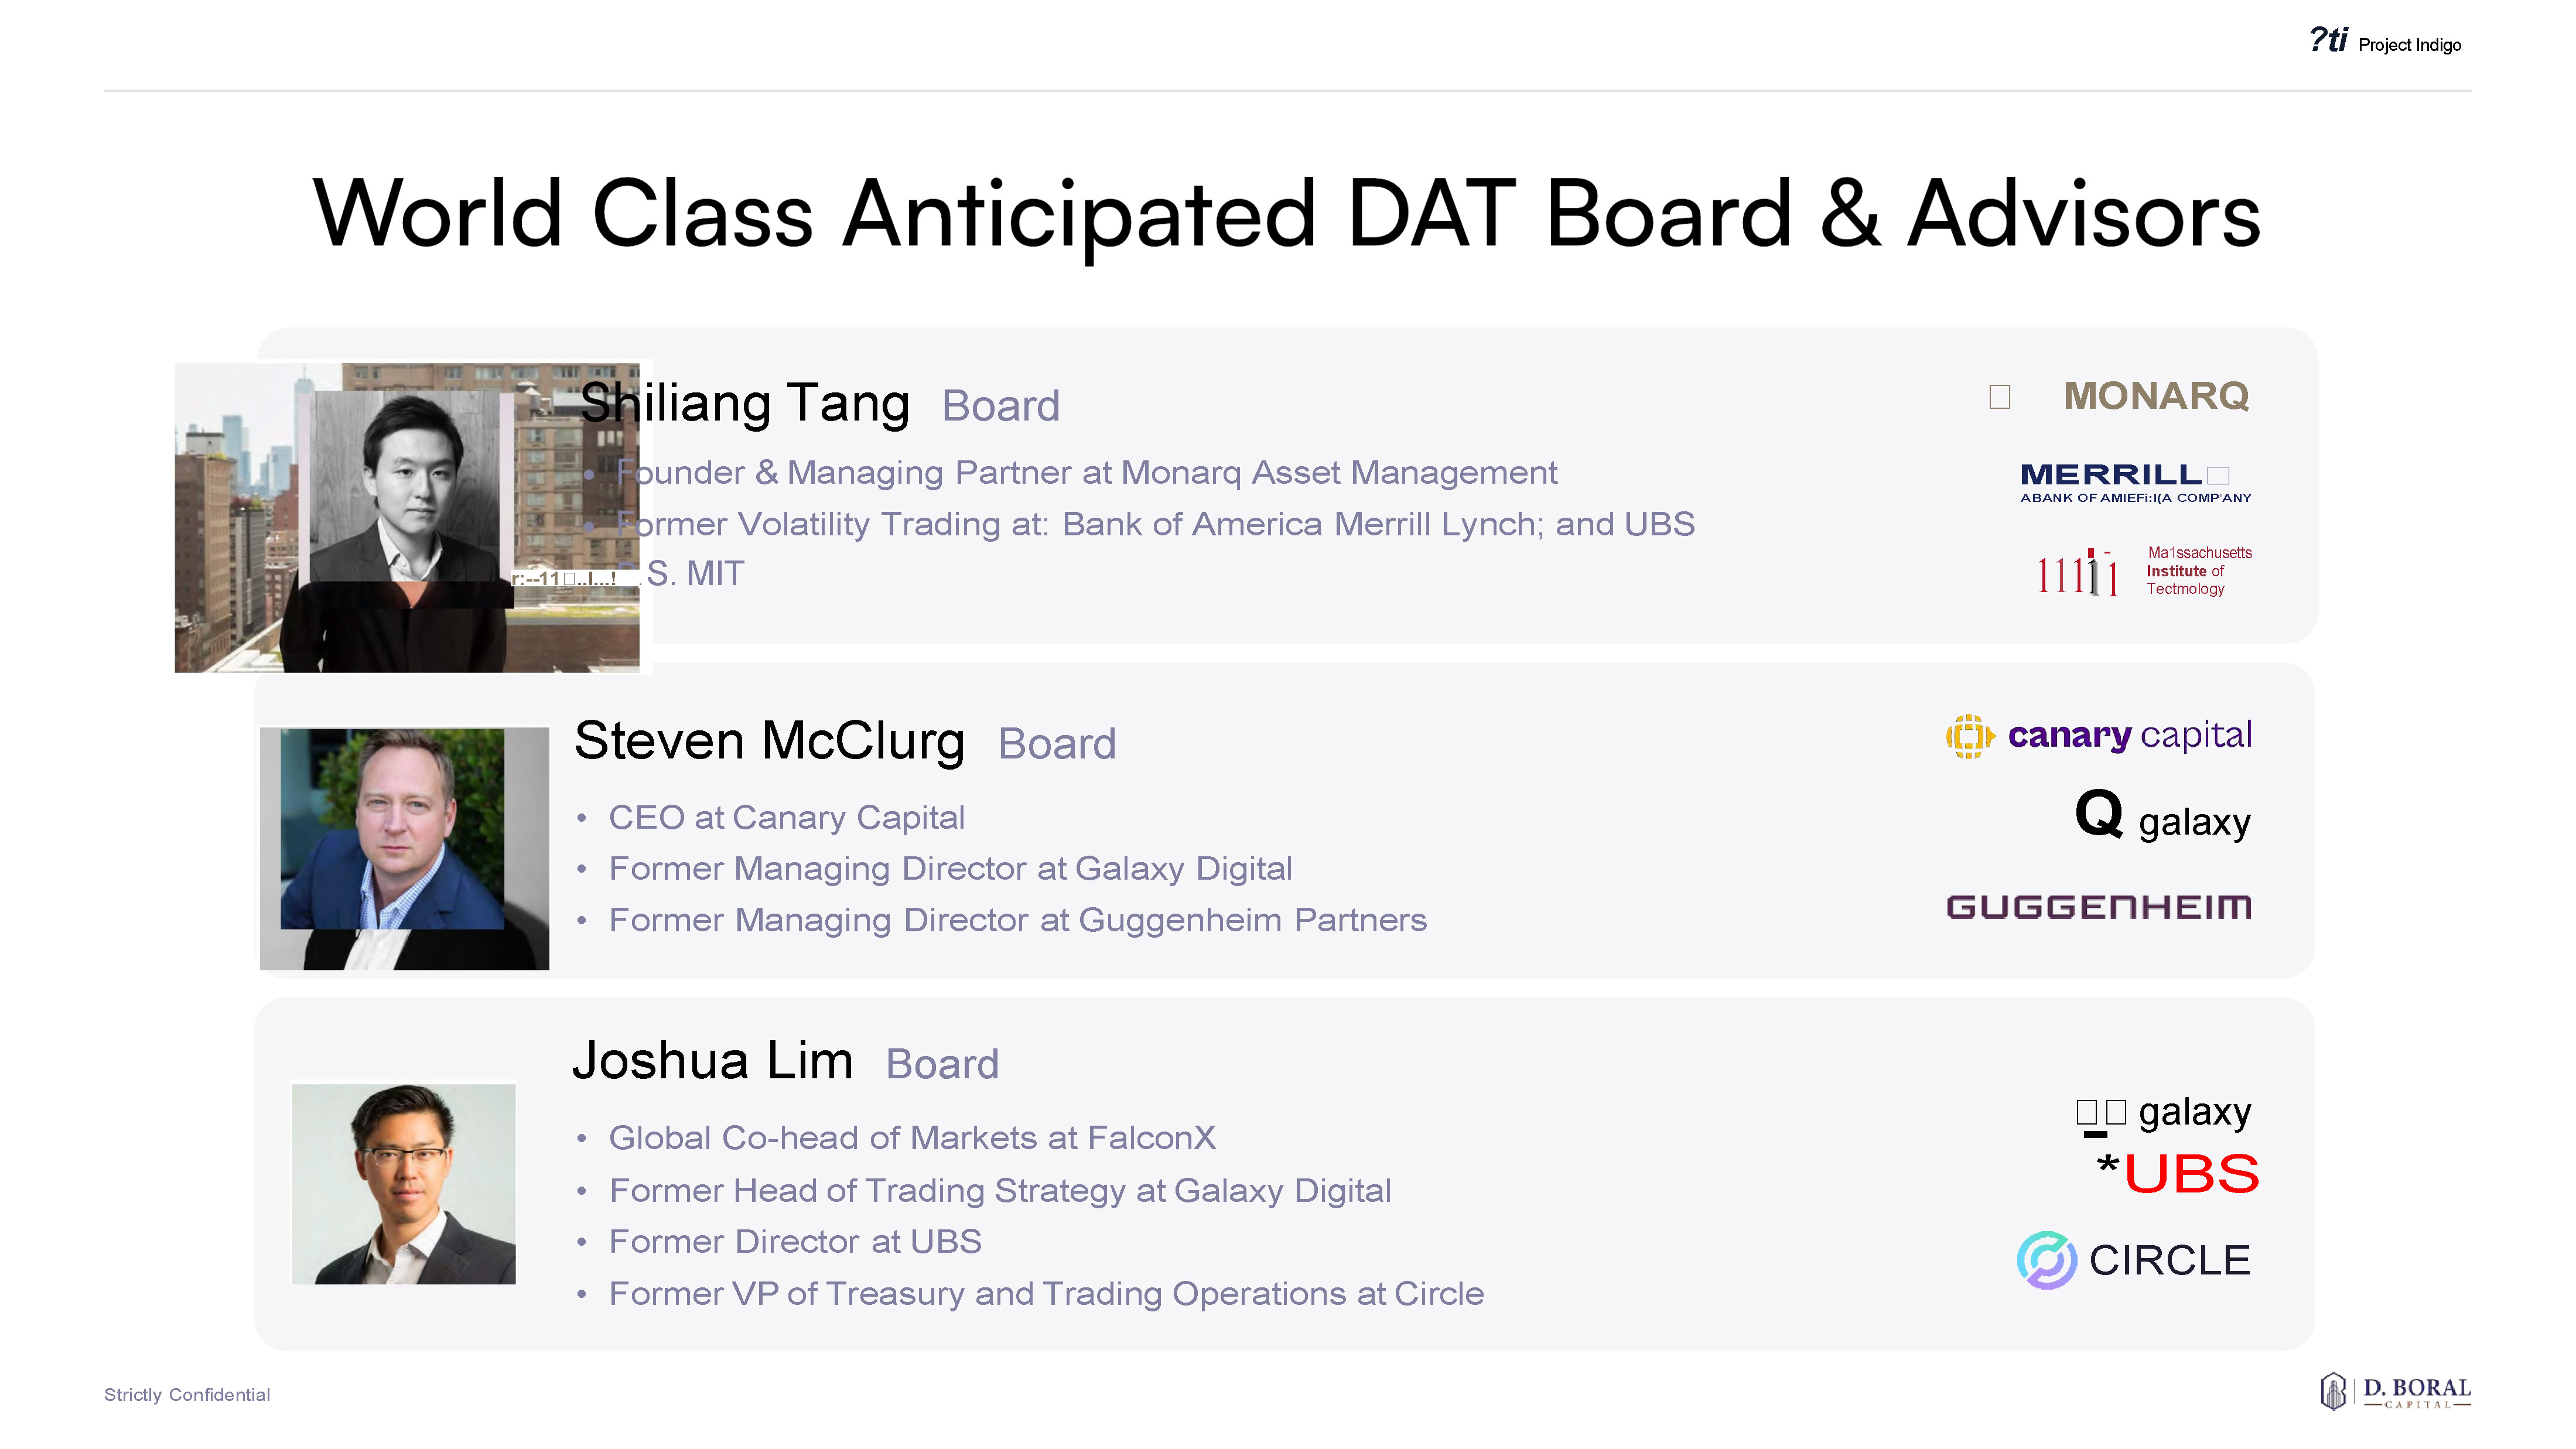Click the Steven McClurg name heading
This screenshot has height=1449, width=2576.
point(769,742)
